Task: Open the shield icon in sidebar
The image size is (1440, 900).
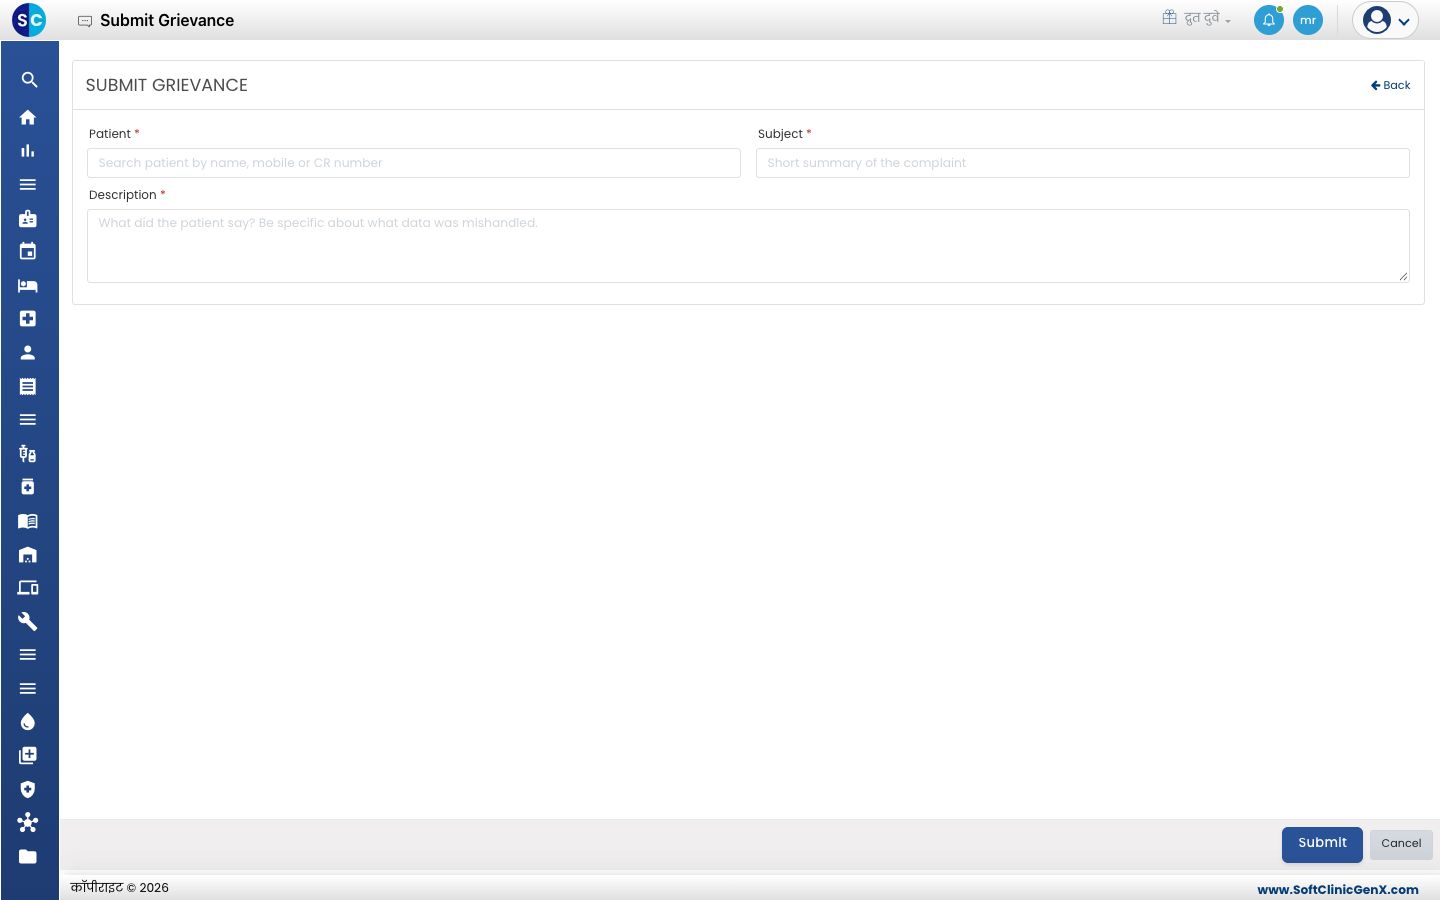Action: click(x=28, y=789)
